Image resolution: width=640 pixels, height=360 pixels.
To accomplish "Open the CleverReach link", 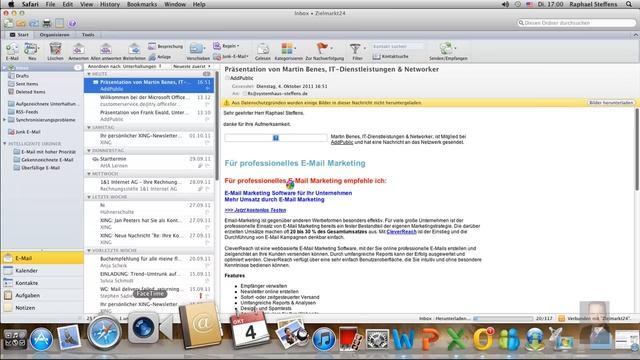I will pos(401,231).
